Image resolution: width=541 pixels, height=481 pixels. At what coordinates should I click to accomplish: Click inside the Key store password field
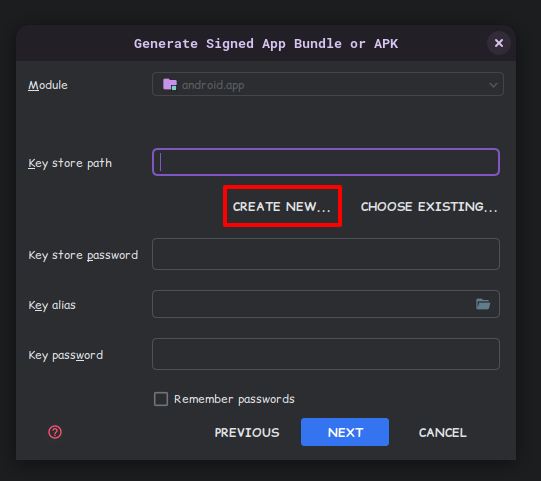(x=326, y=254)
